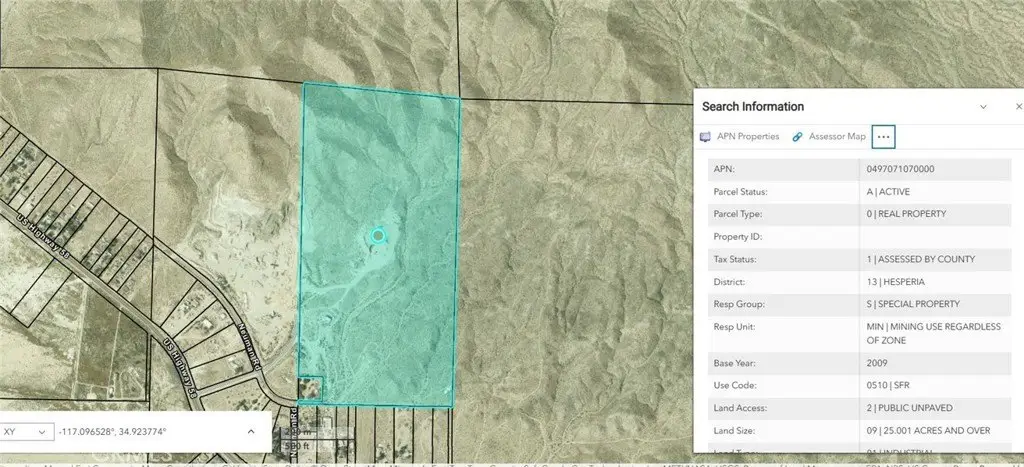Image resolution: width=1024 pixels, height=467 pixels.
Task: Expand the coordinate widget with up chevron
Action: [250, 431]
